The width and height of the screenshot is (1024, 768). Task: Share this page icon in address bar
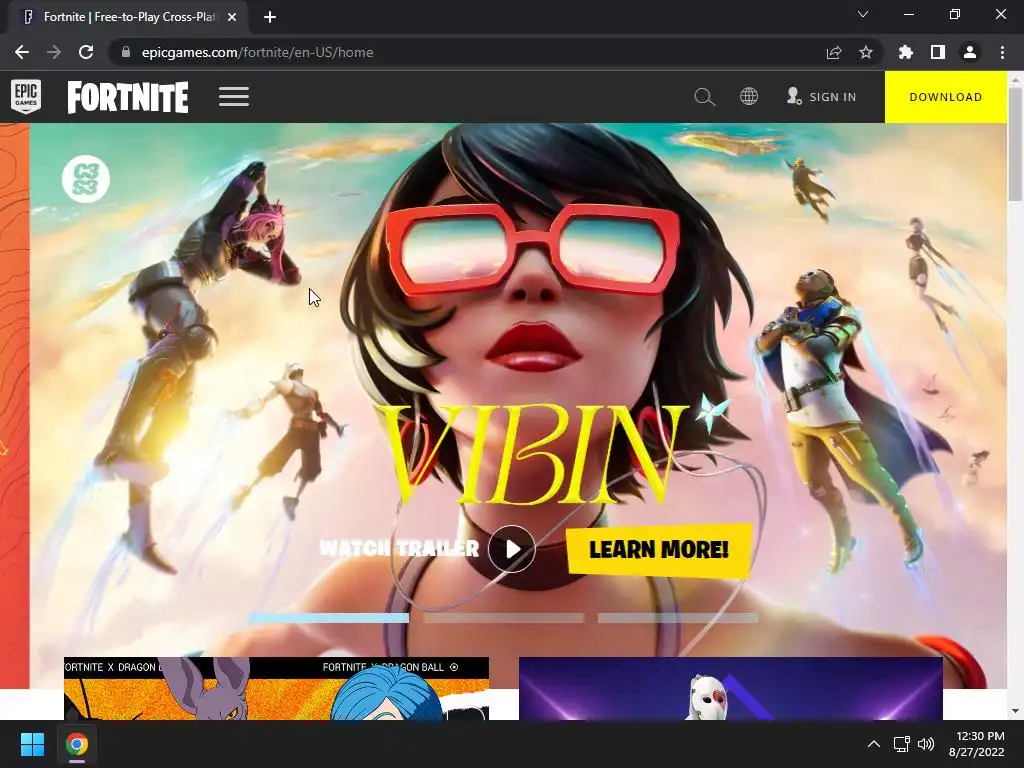click(x=834, y=52)
